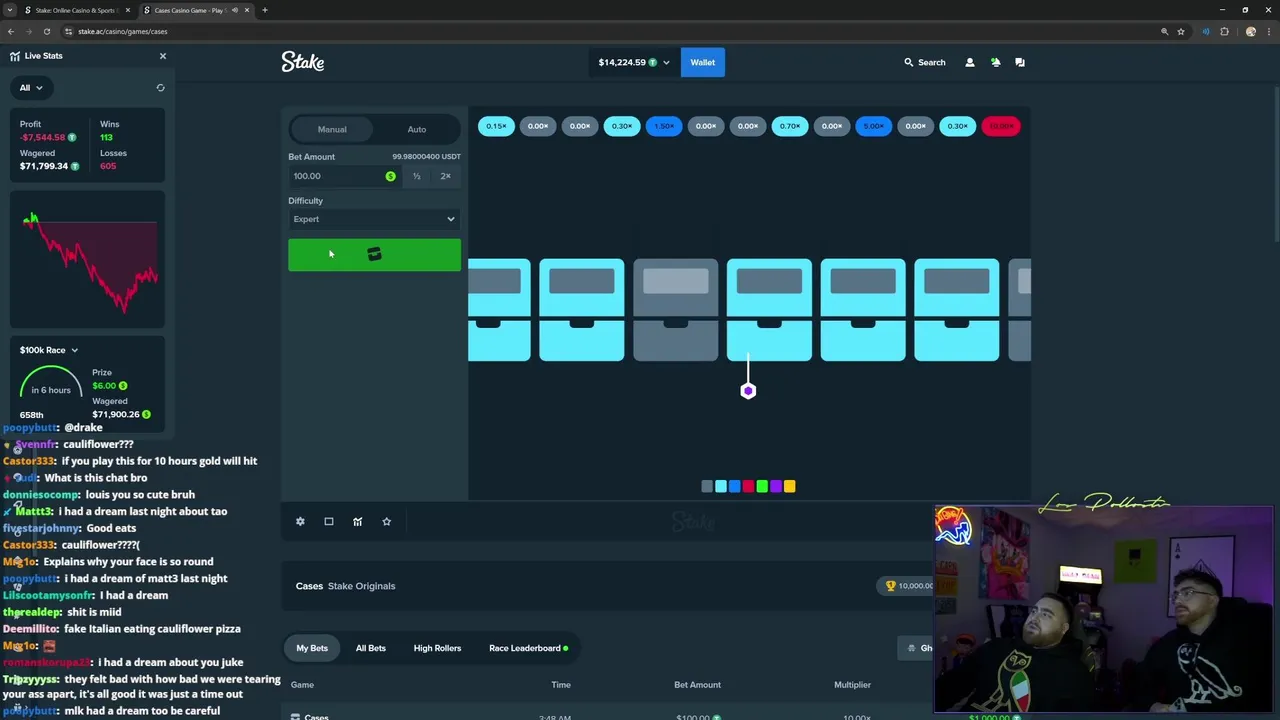The width and height of the screenshot is (1280, 720).
Task: Click the red color swatch in legend
Action: point(748,486)
